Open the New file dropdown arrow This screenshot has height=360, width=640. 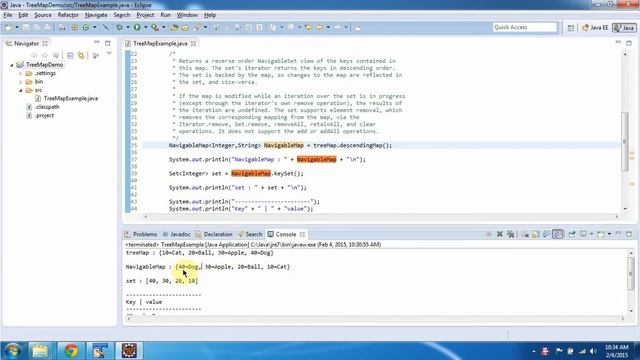pyautogui.click(x=17, y=27)
